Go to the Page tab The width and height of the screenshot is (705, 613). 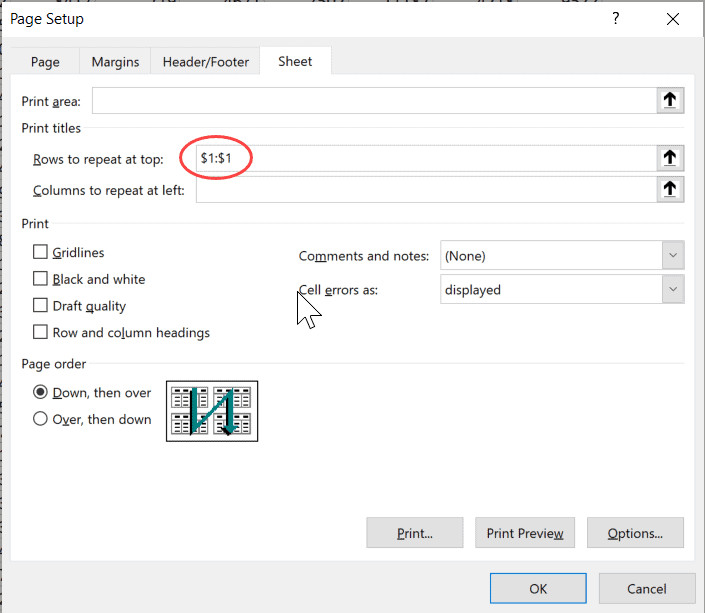(x=45, y=62)
